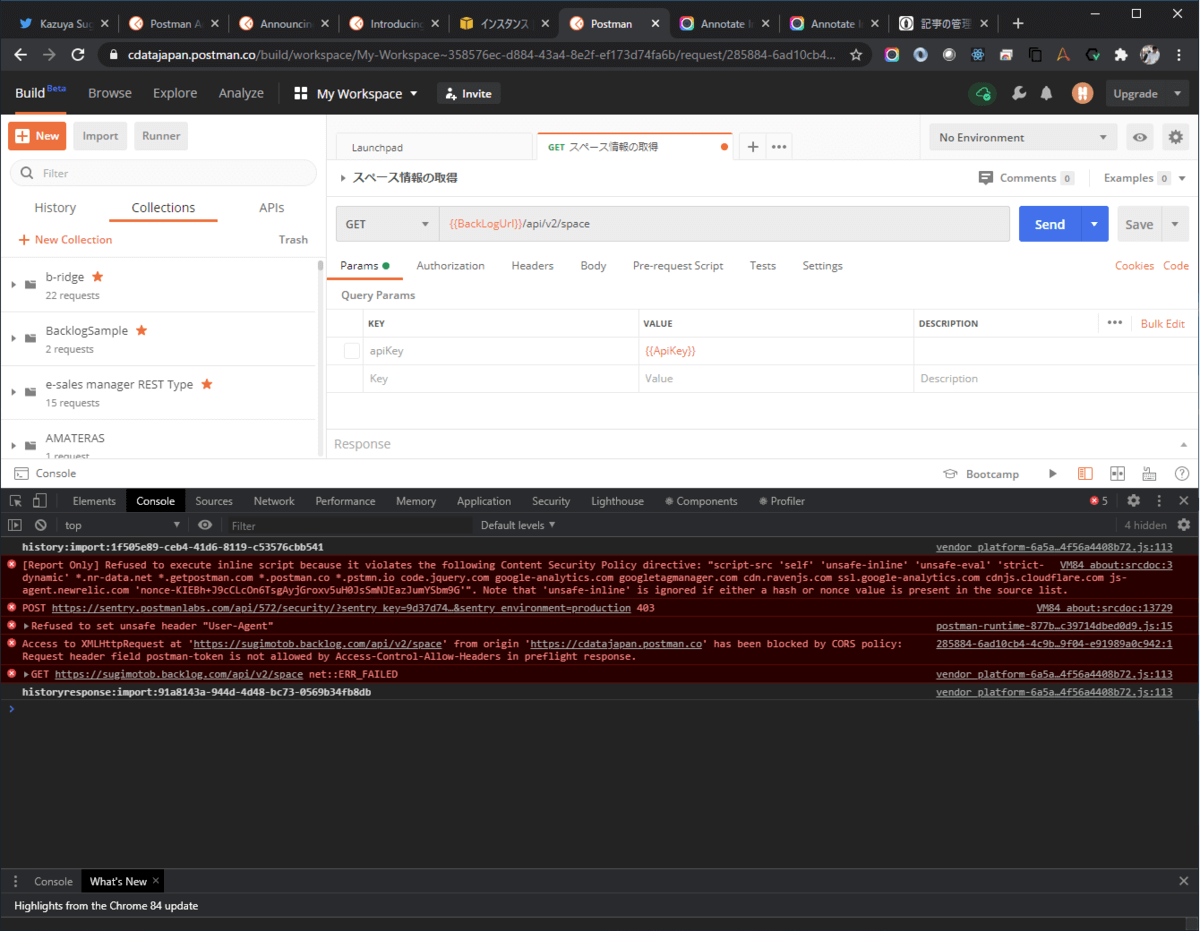Open manage environments gear icon
This screenshot has width=1200, height=931.
pyautogui.click(x=1176, y=137)
